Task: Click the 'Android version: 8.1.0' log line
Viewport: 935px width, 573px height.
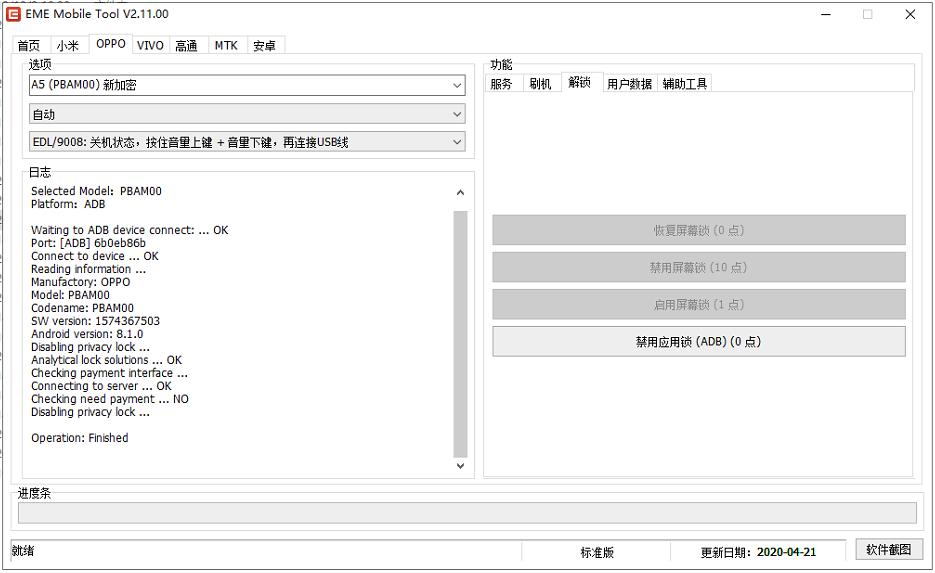Action: coord(87,334)
